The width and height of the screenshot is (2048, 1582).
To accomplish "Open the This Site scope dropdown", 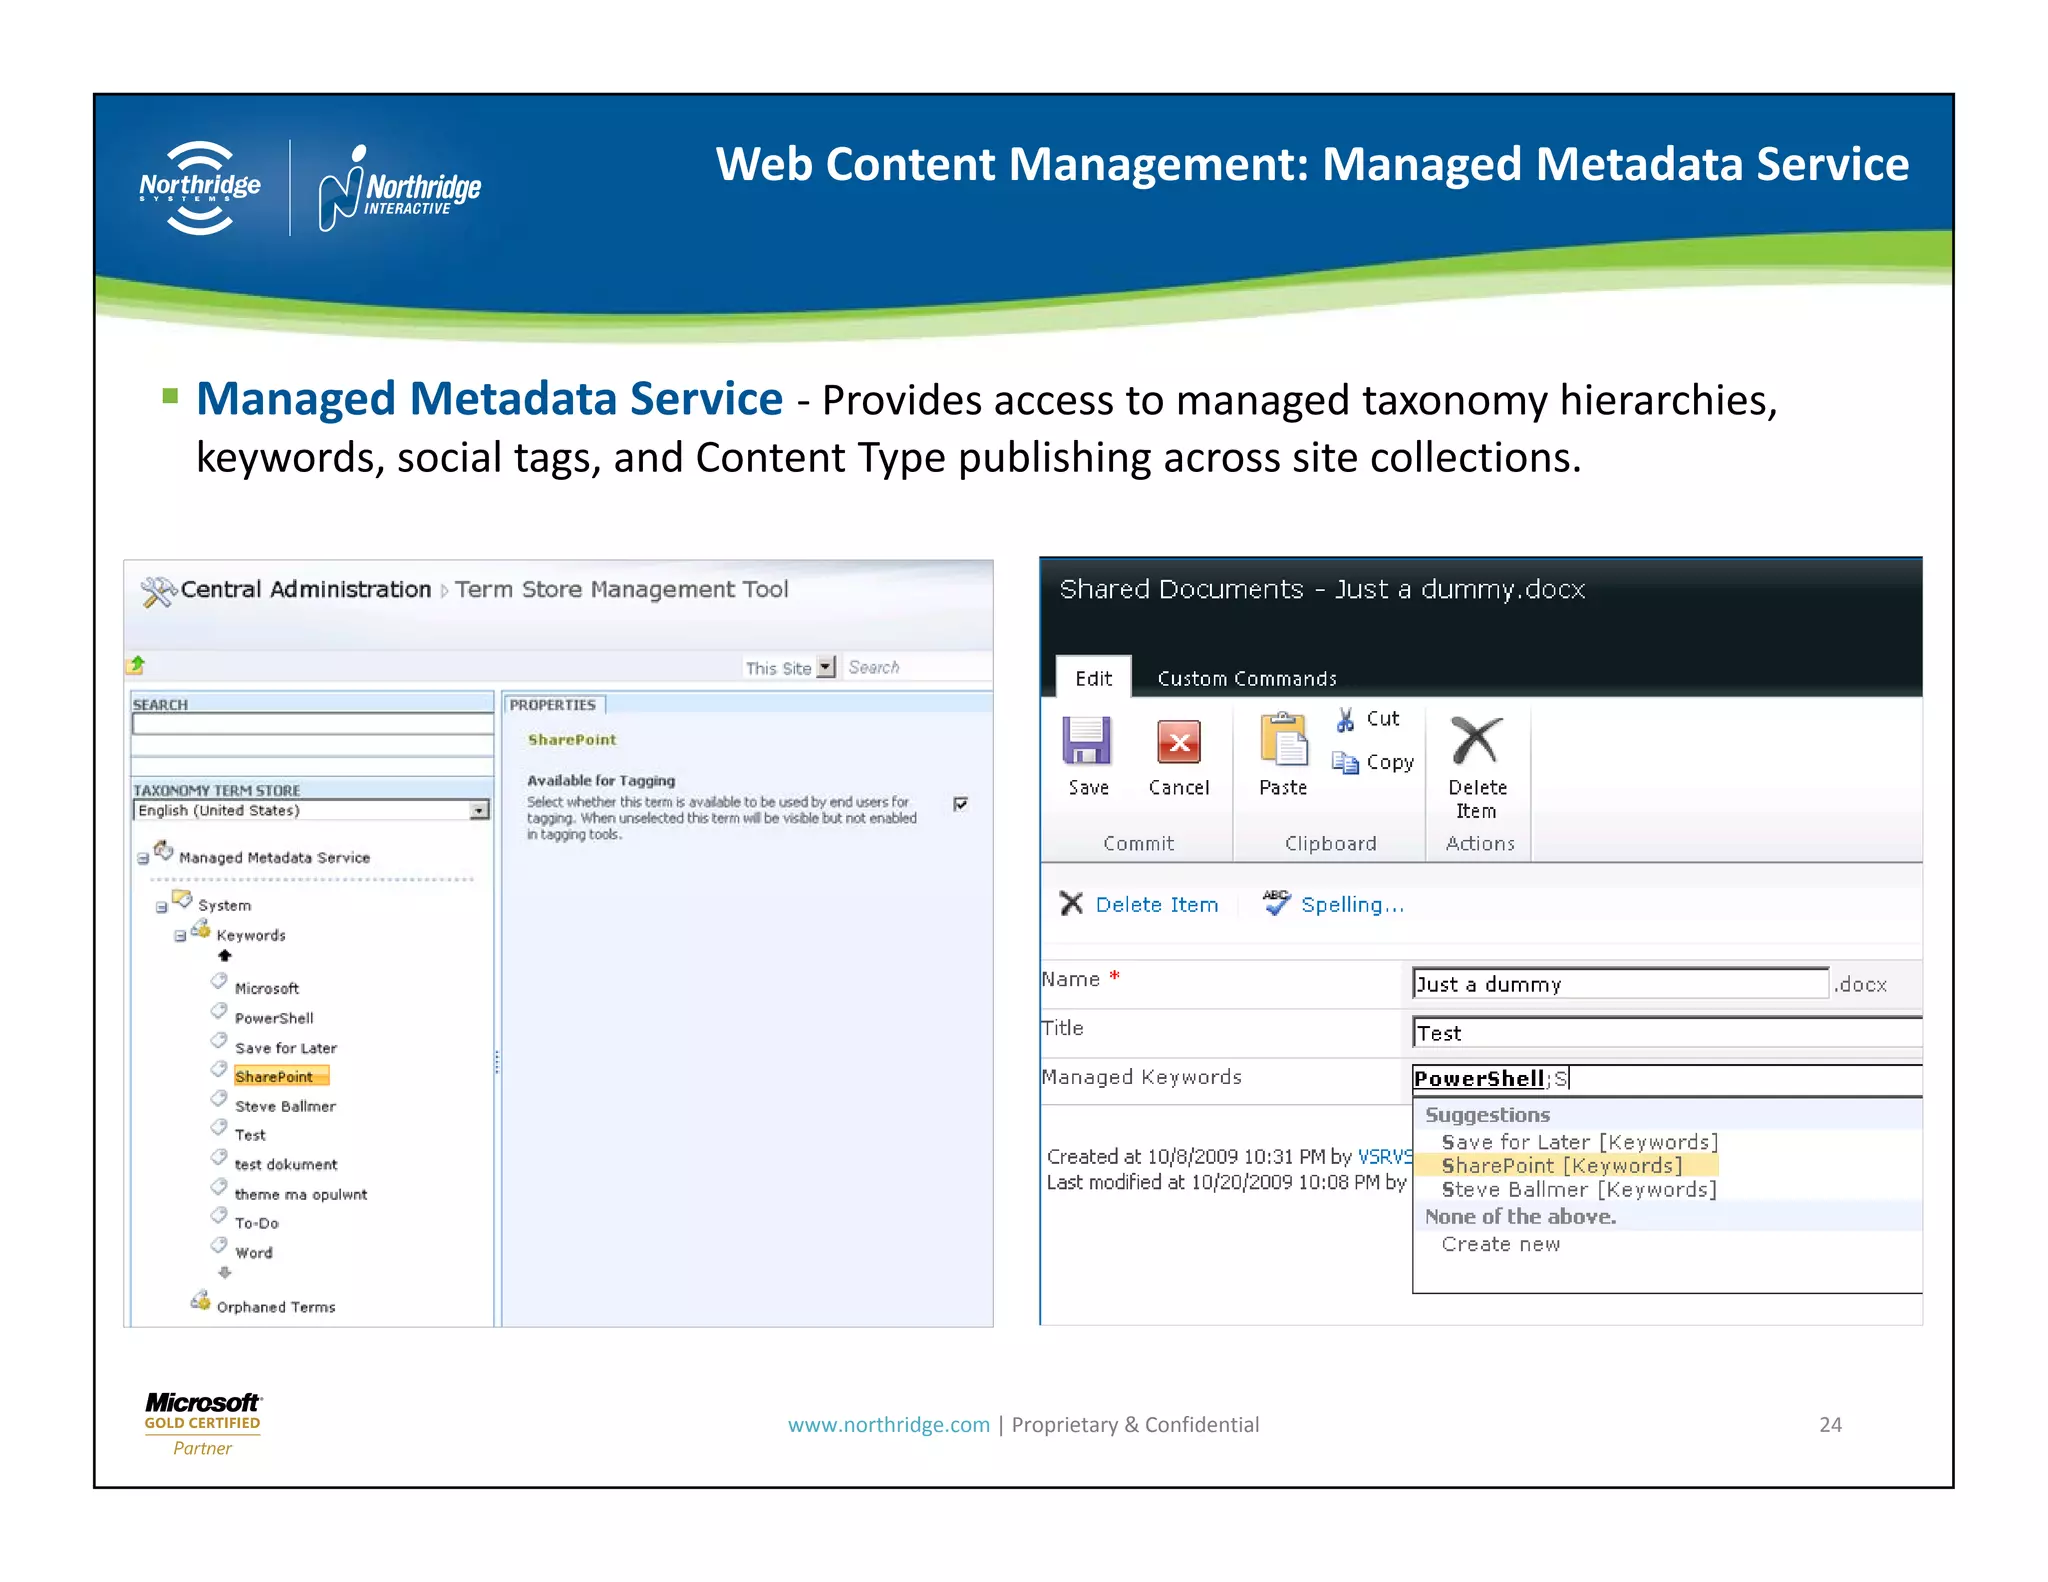I will [x=826, y=667].
